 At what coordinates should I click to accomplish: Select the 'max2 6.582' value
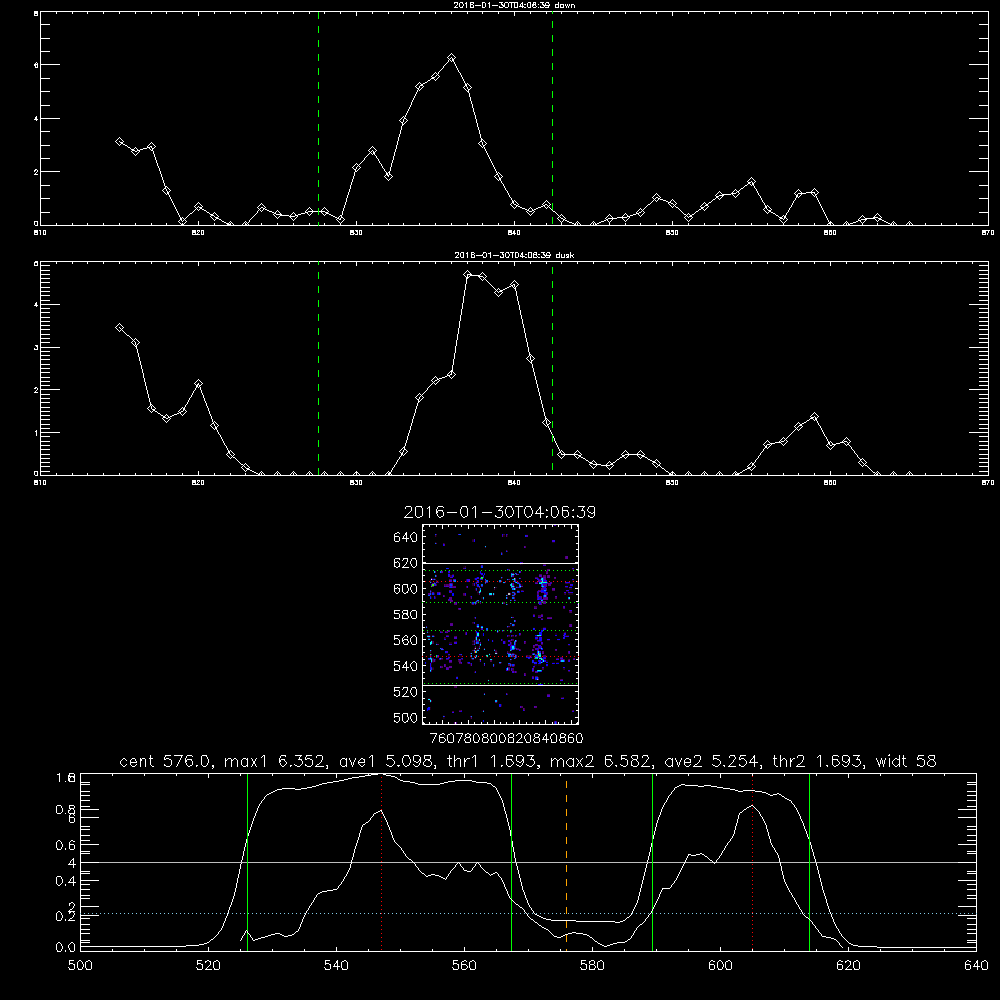point(599,761)
